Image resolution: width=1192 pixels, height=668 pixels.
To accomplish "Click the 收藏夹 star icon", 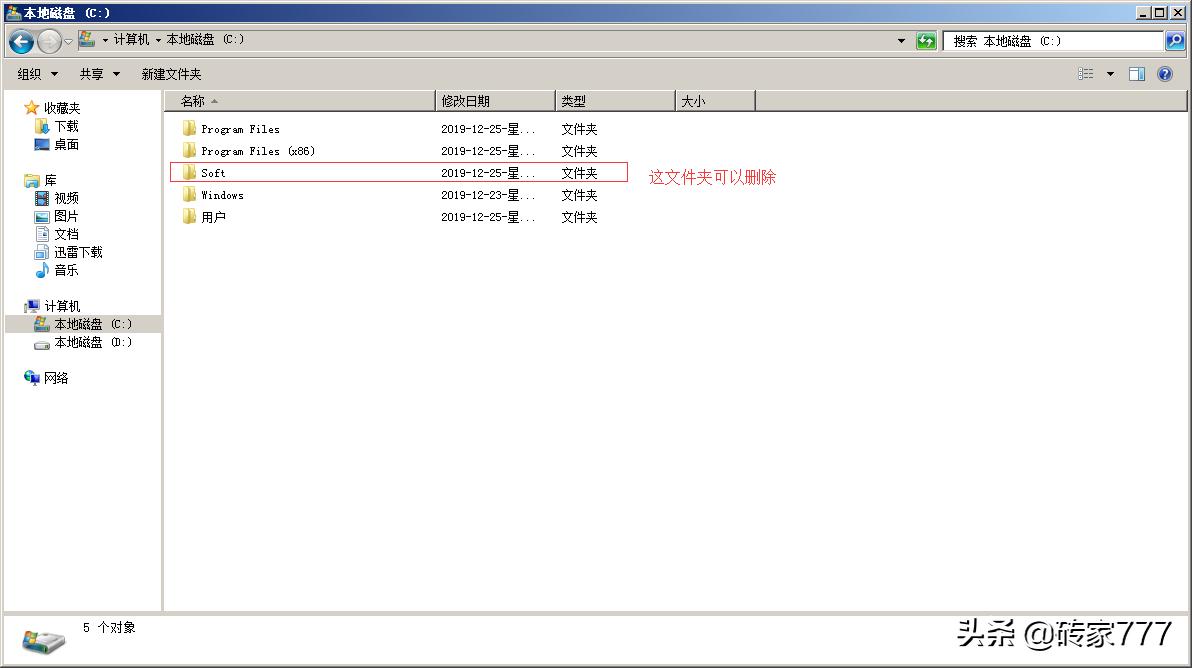I will pos(31,108).
